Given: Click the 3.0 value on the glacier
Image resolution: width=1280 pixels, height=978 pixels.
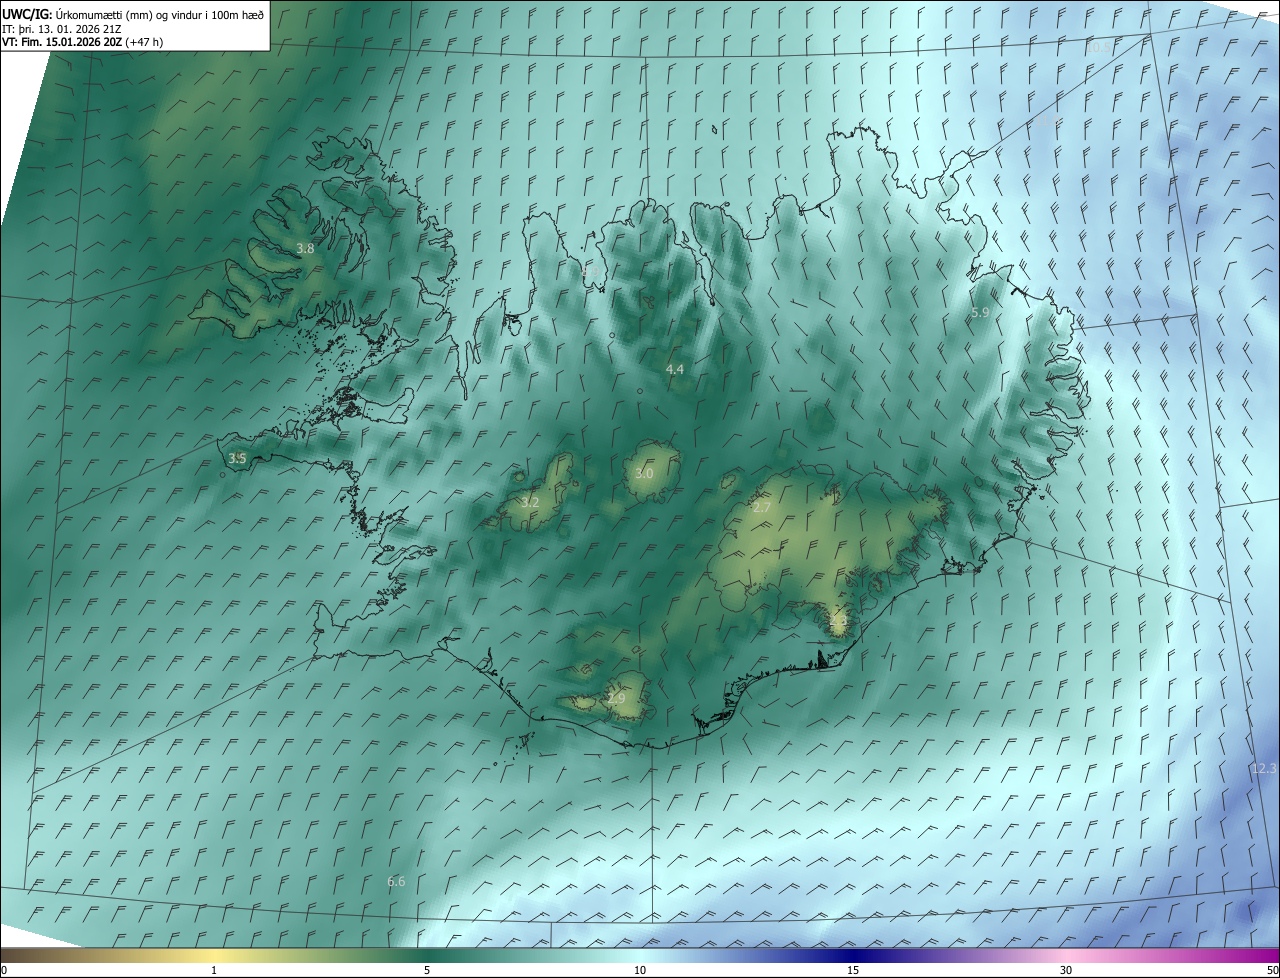Looking at the screenshot, I should 644,473.
